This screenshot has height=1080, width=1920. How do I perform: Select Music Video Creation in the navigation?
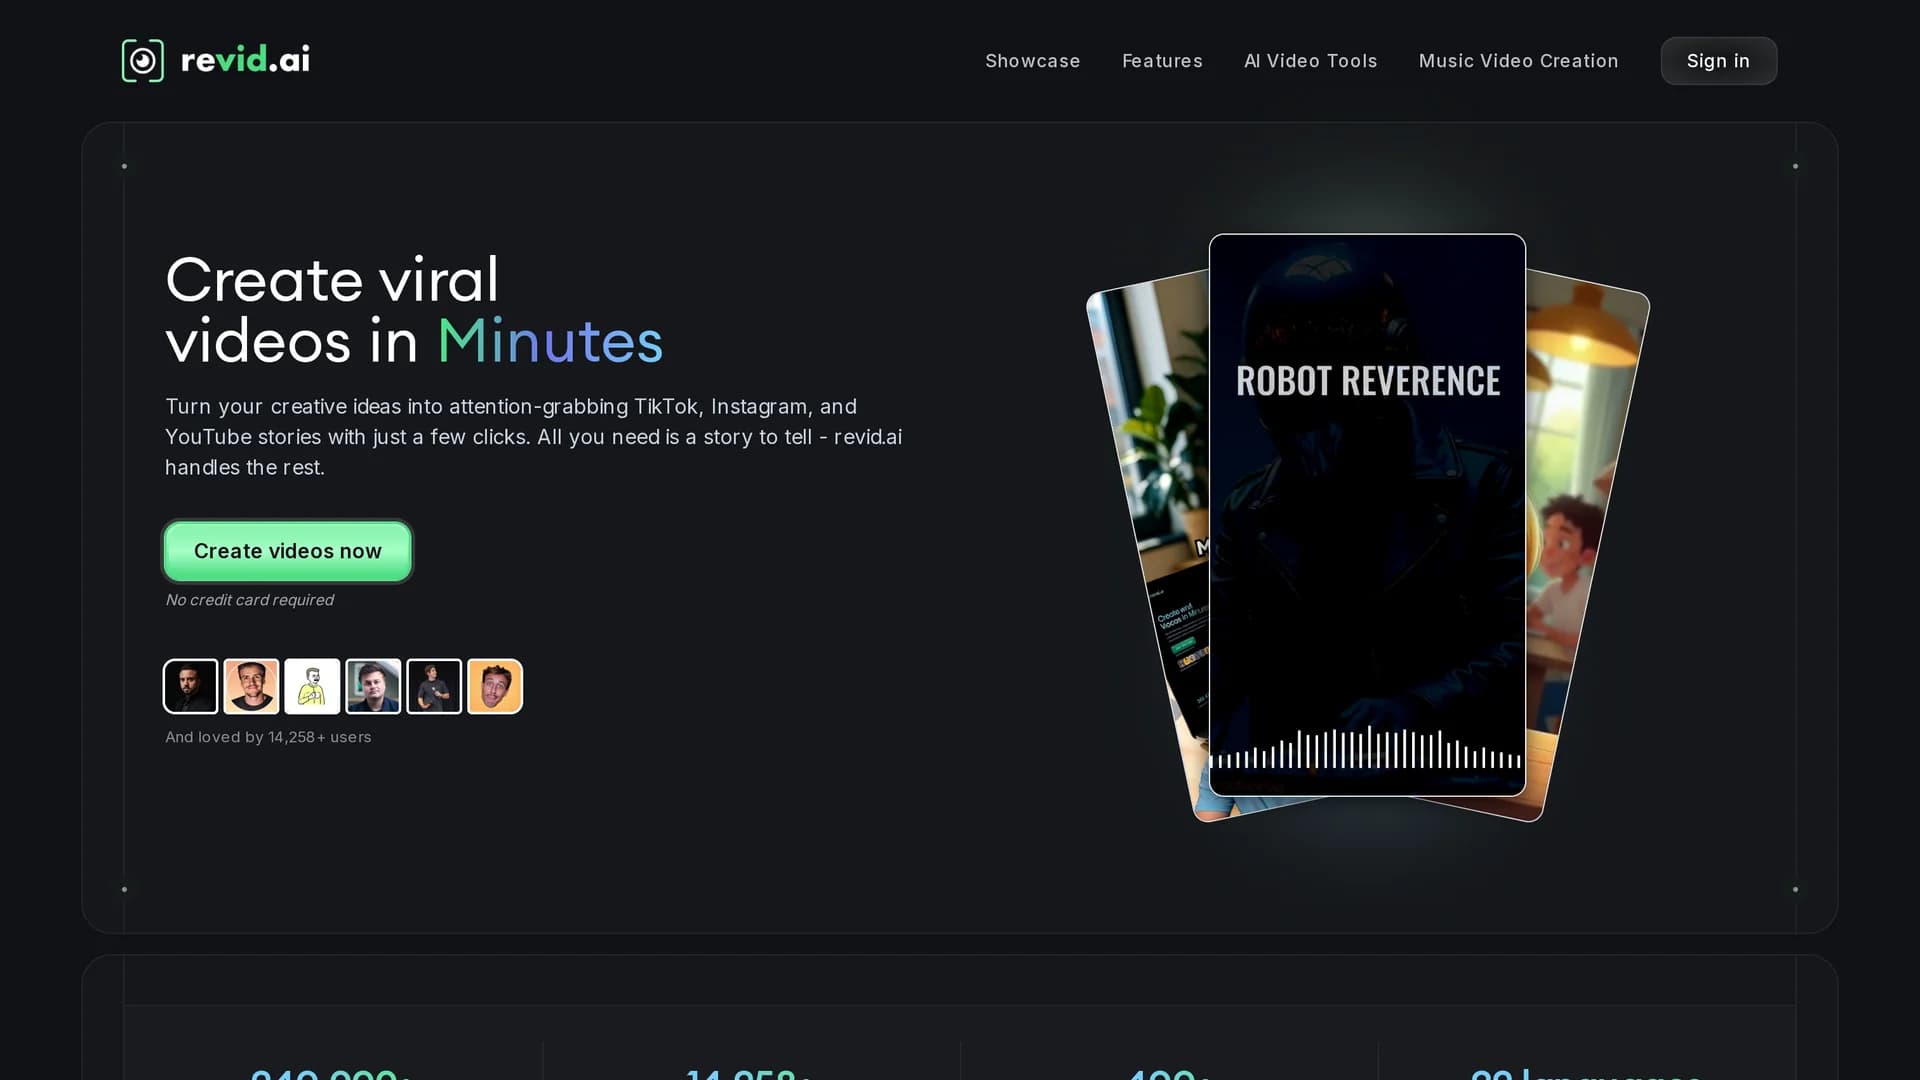tap(1518, 61)
